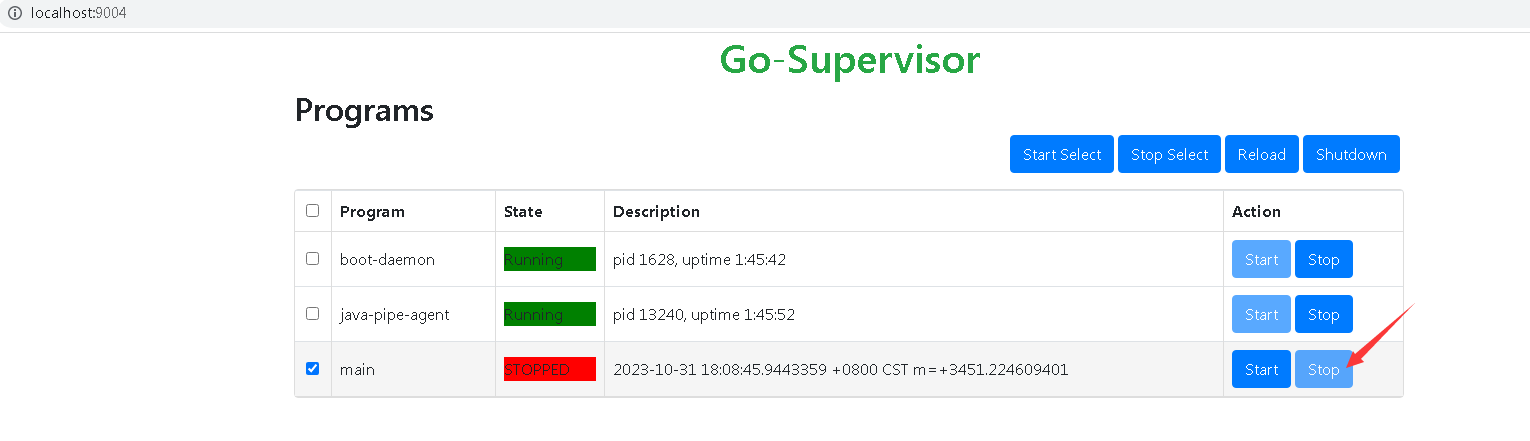Click the Shutdown button
Screen dimensions: 1530x441
1351,154
